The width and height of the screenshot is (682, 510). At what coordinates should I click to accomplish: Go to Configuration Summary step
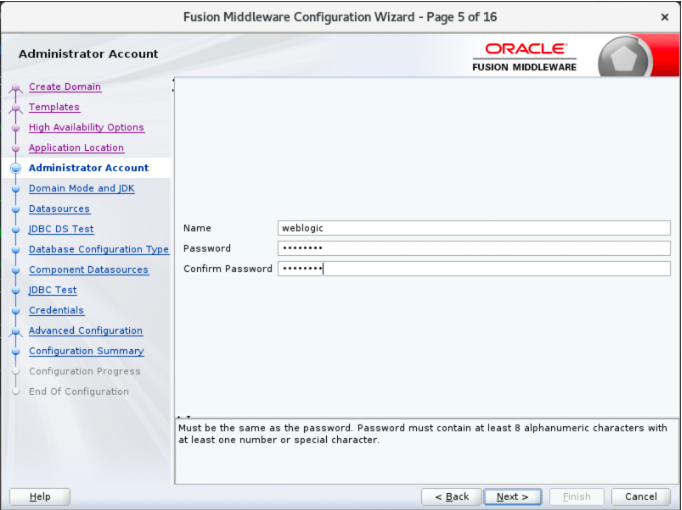click(x=86, y=351)
